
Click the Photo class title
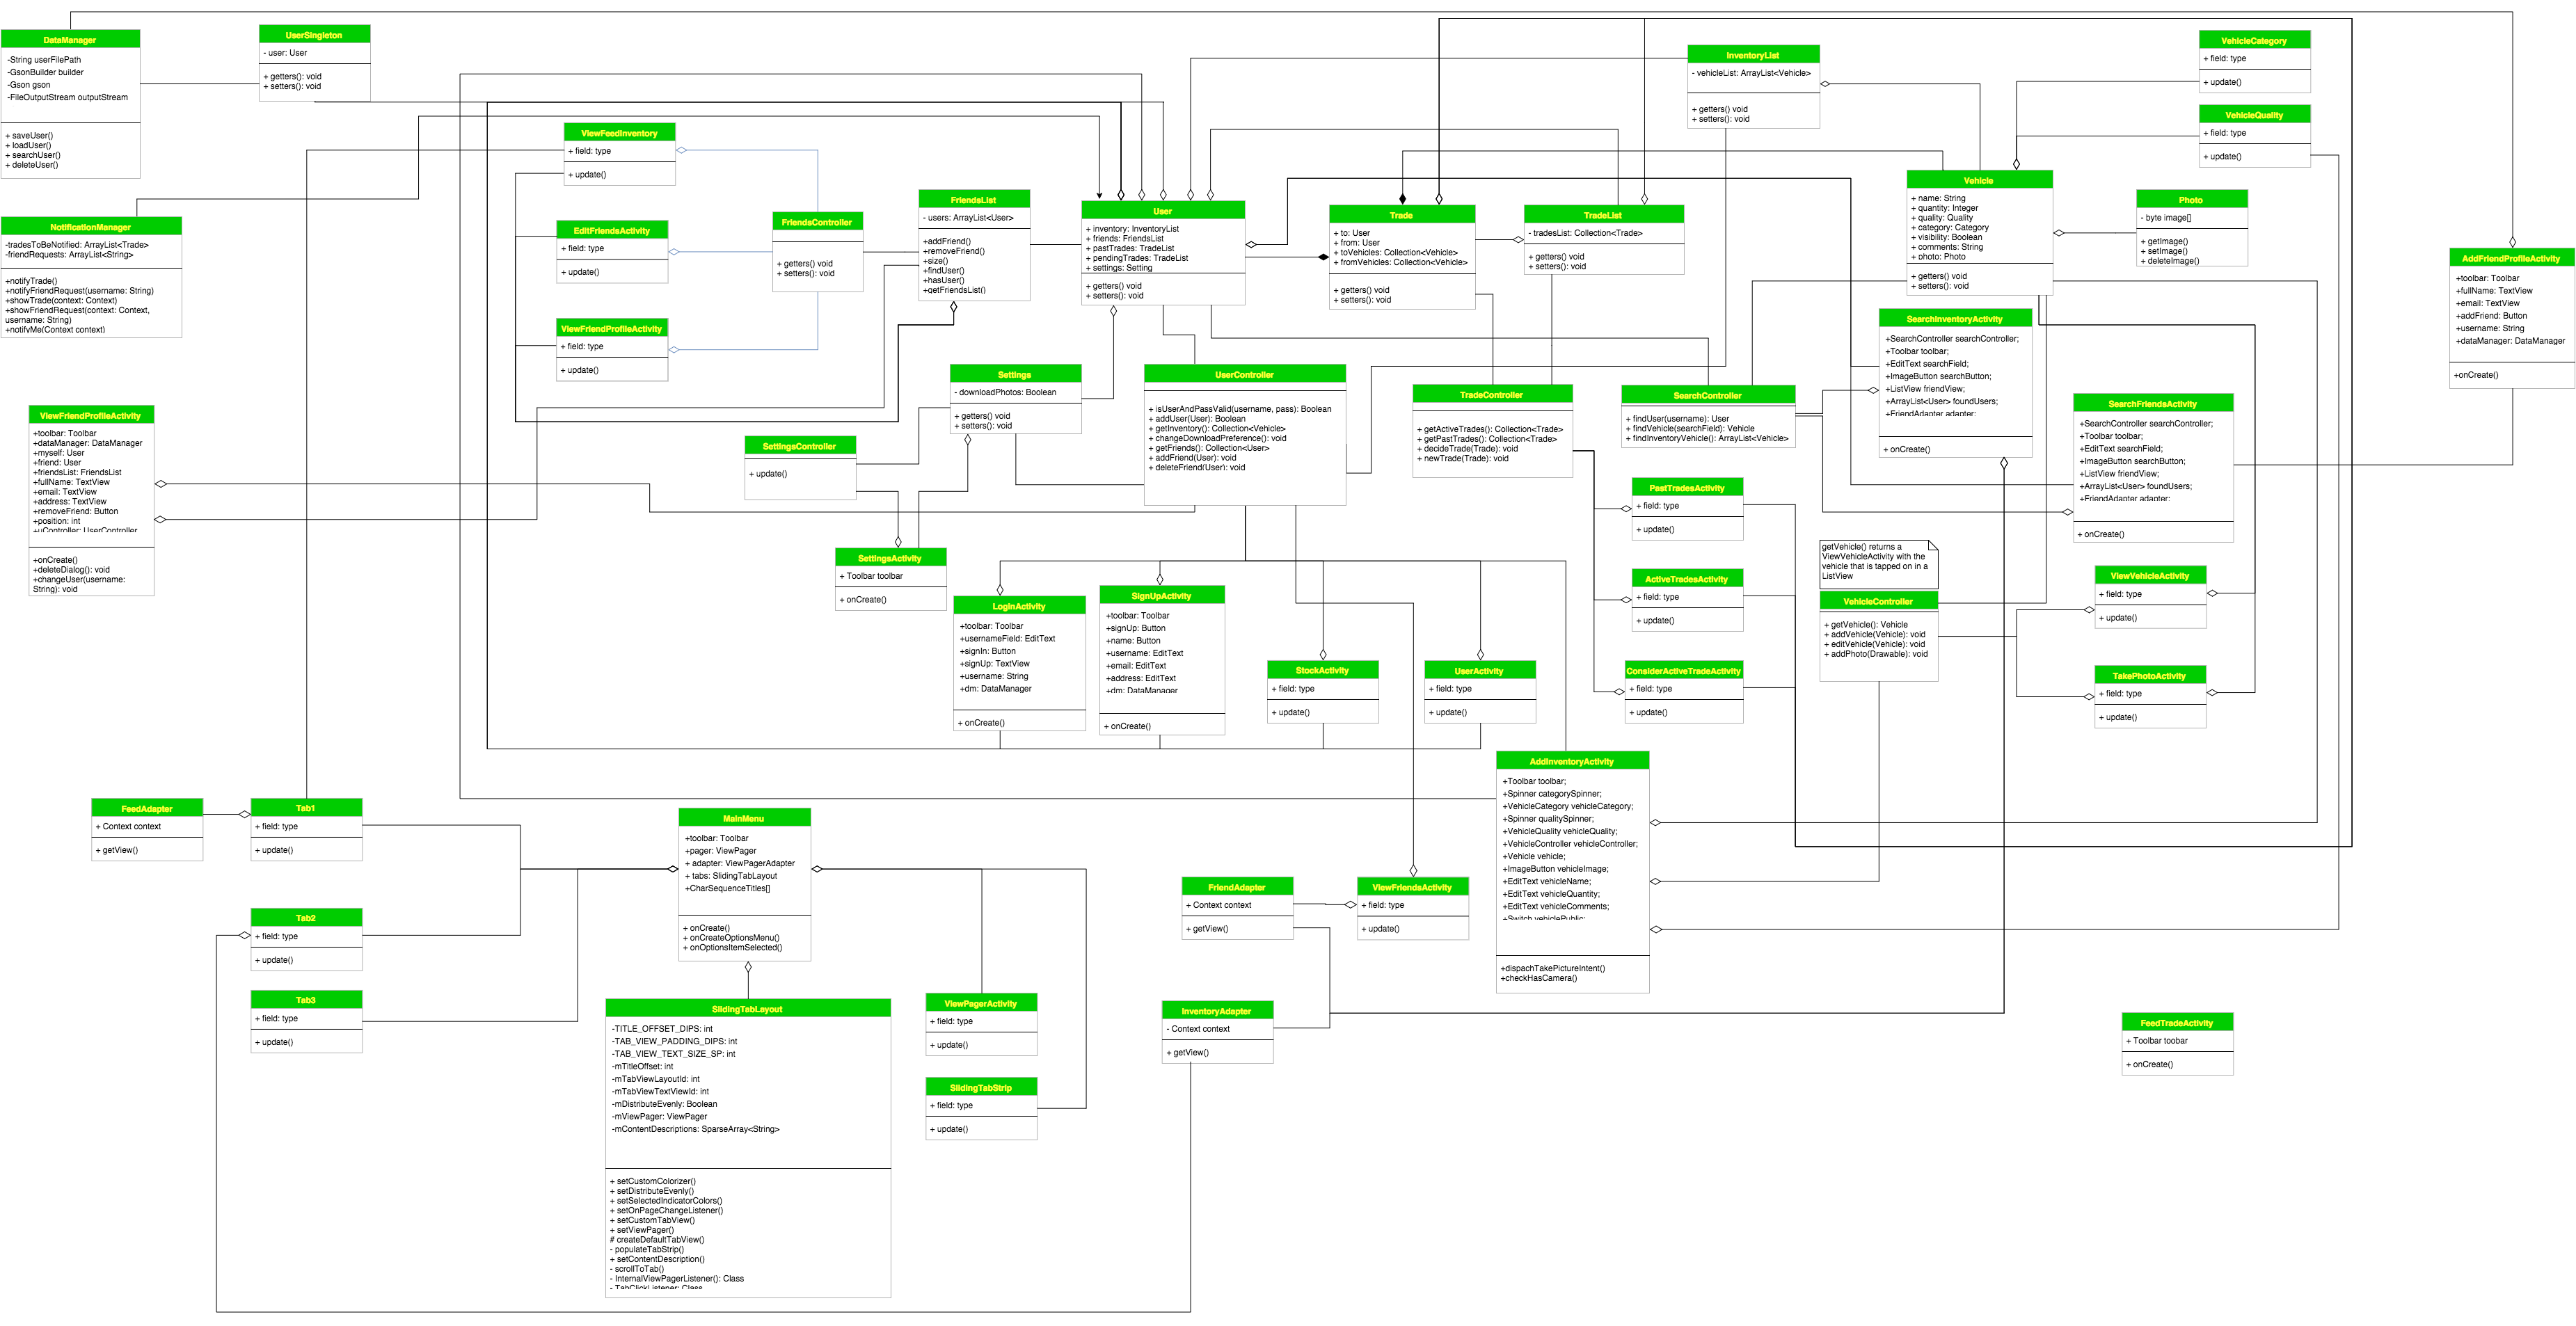(x=2190, y=200)
